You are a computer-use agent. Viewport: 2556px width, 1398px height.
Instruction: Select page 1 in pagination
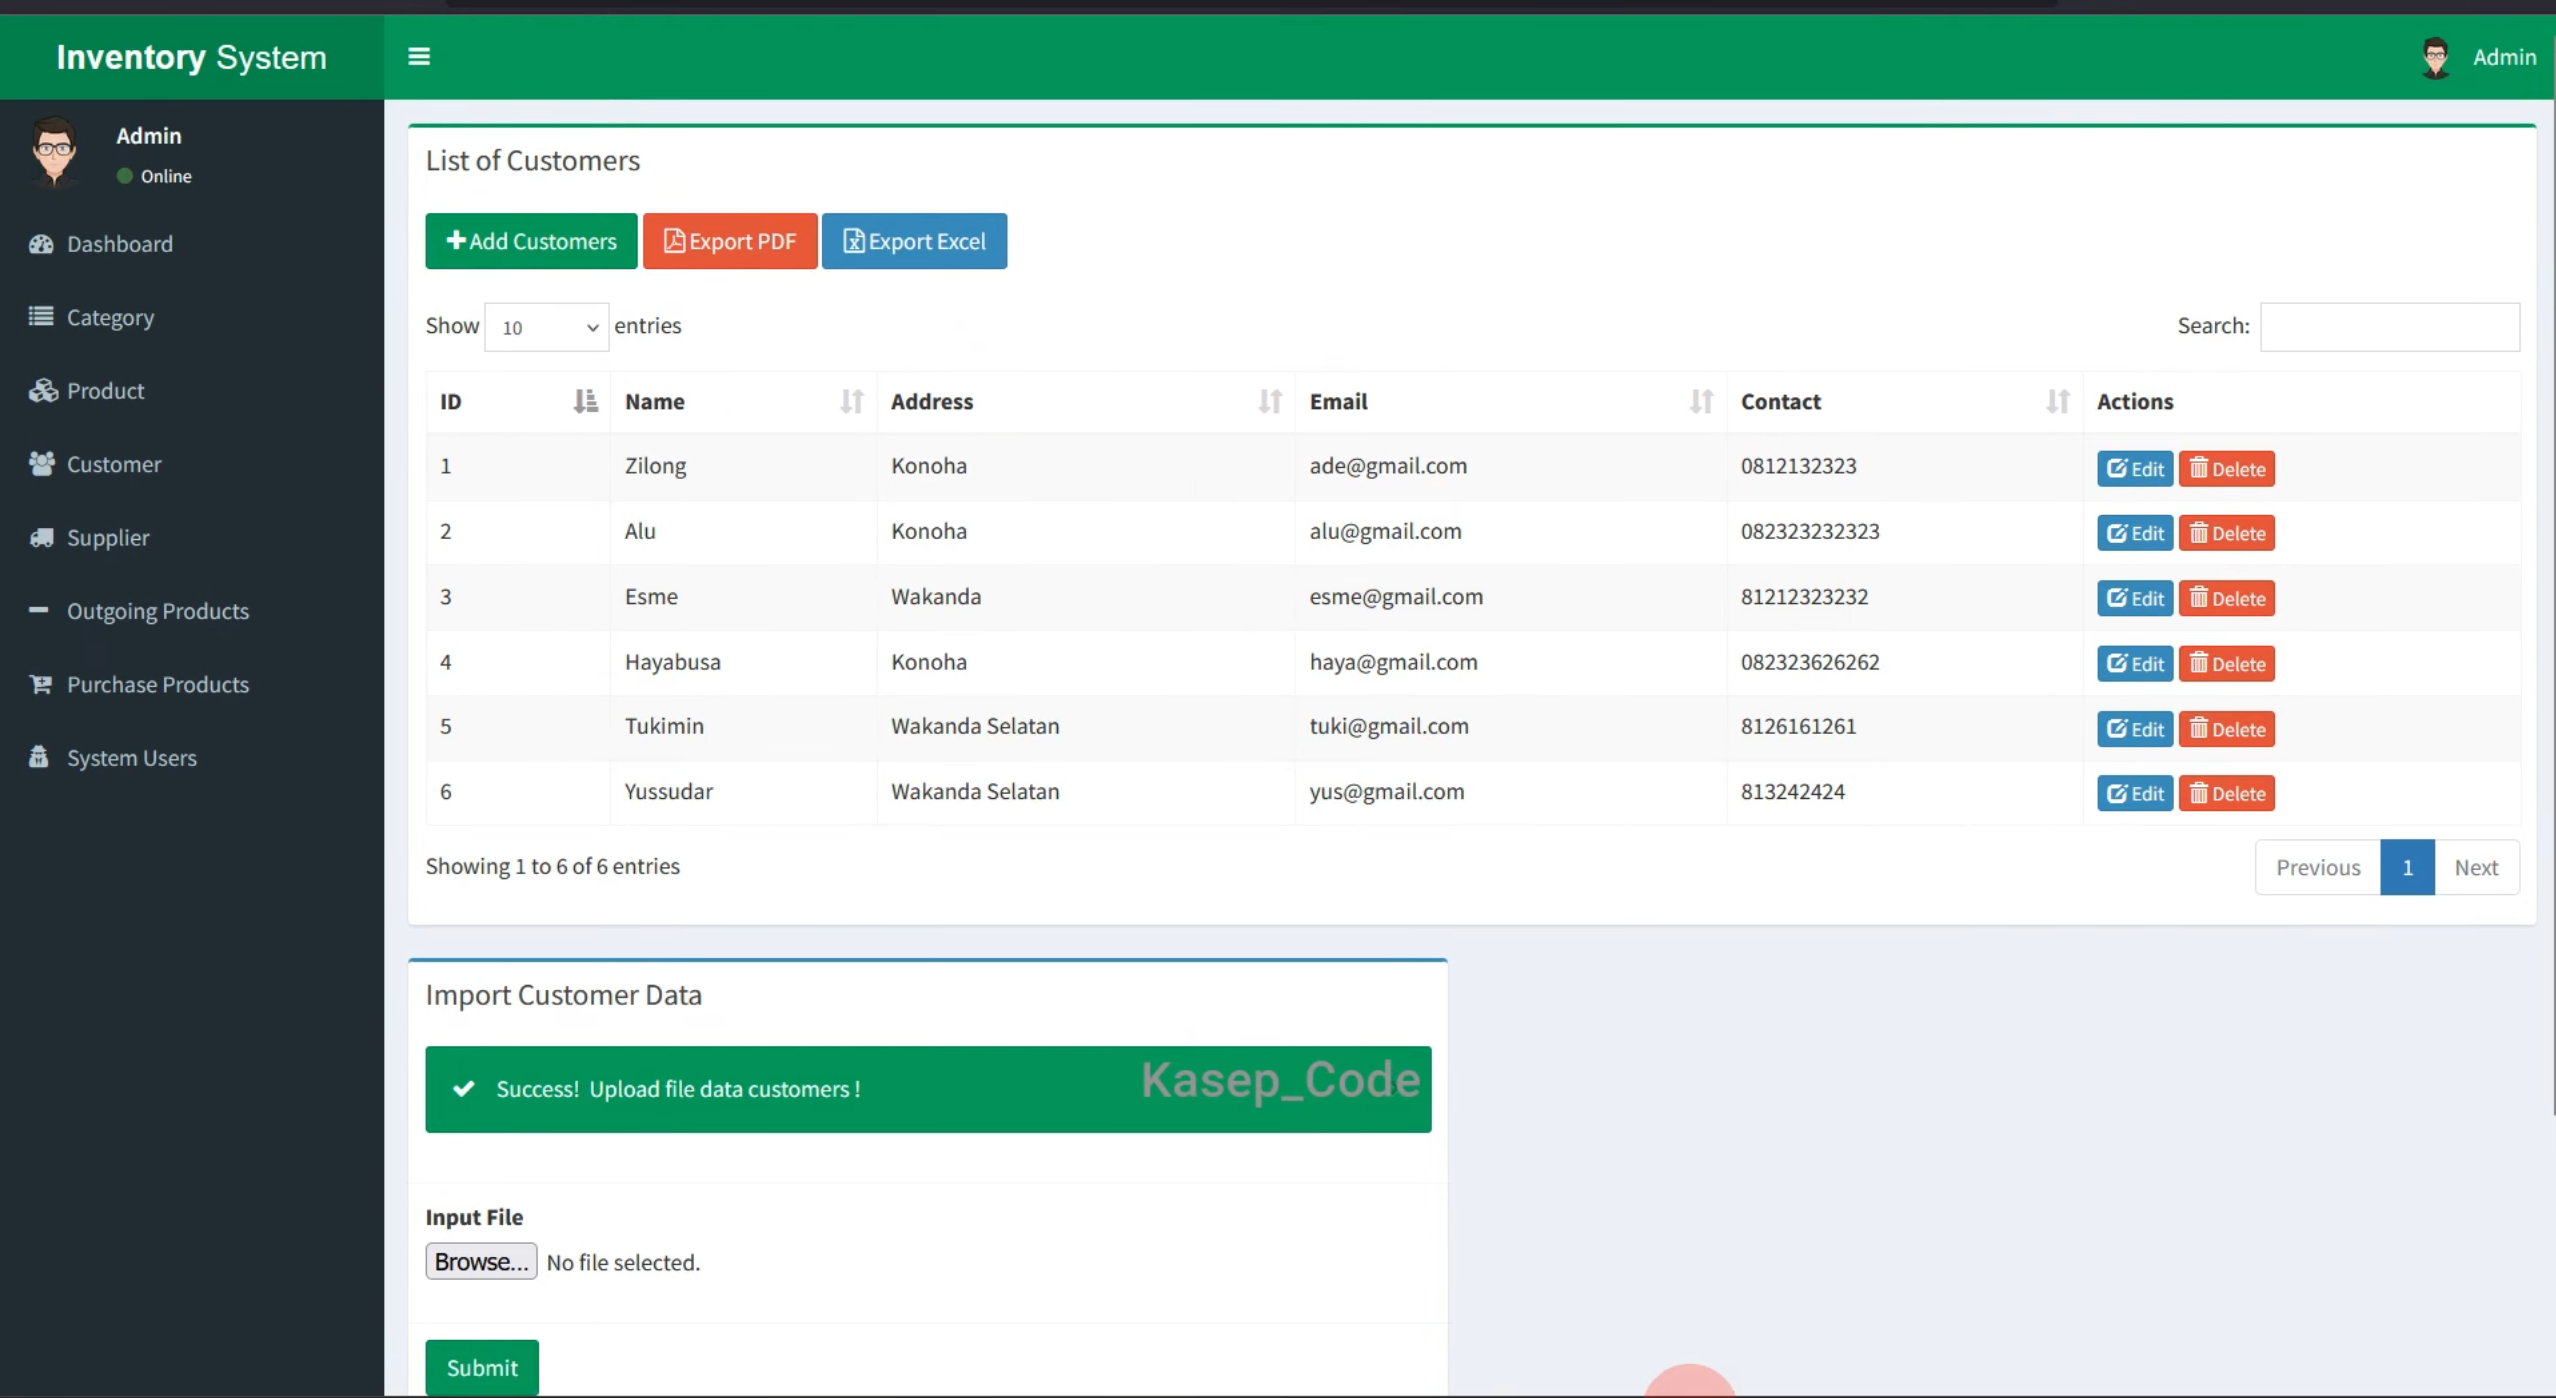tap(2407, 867)
